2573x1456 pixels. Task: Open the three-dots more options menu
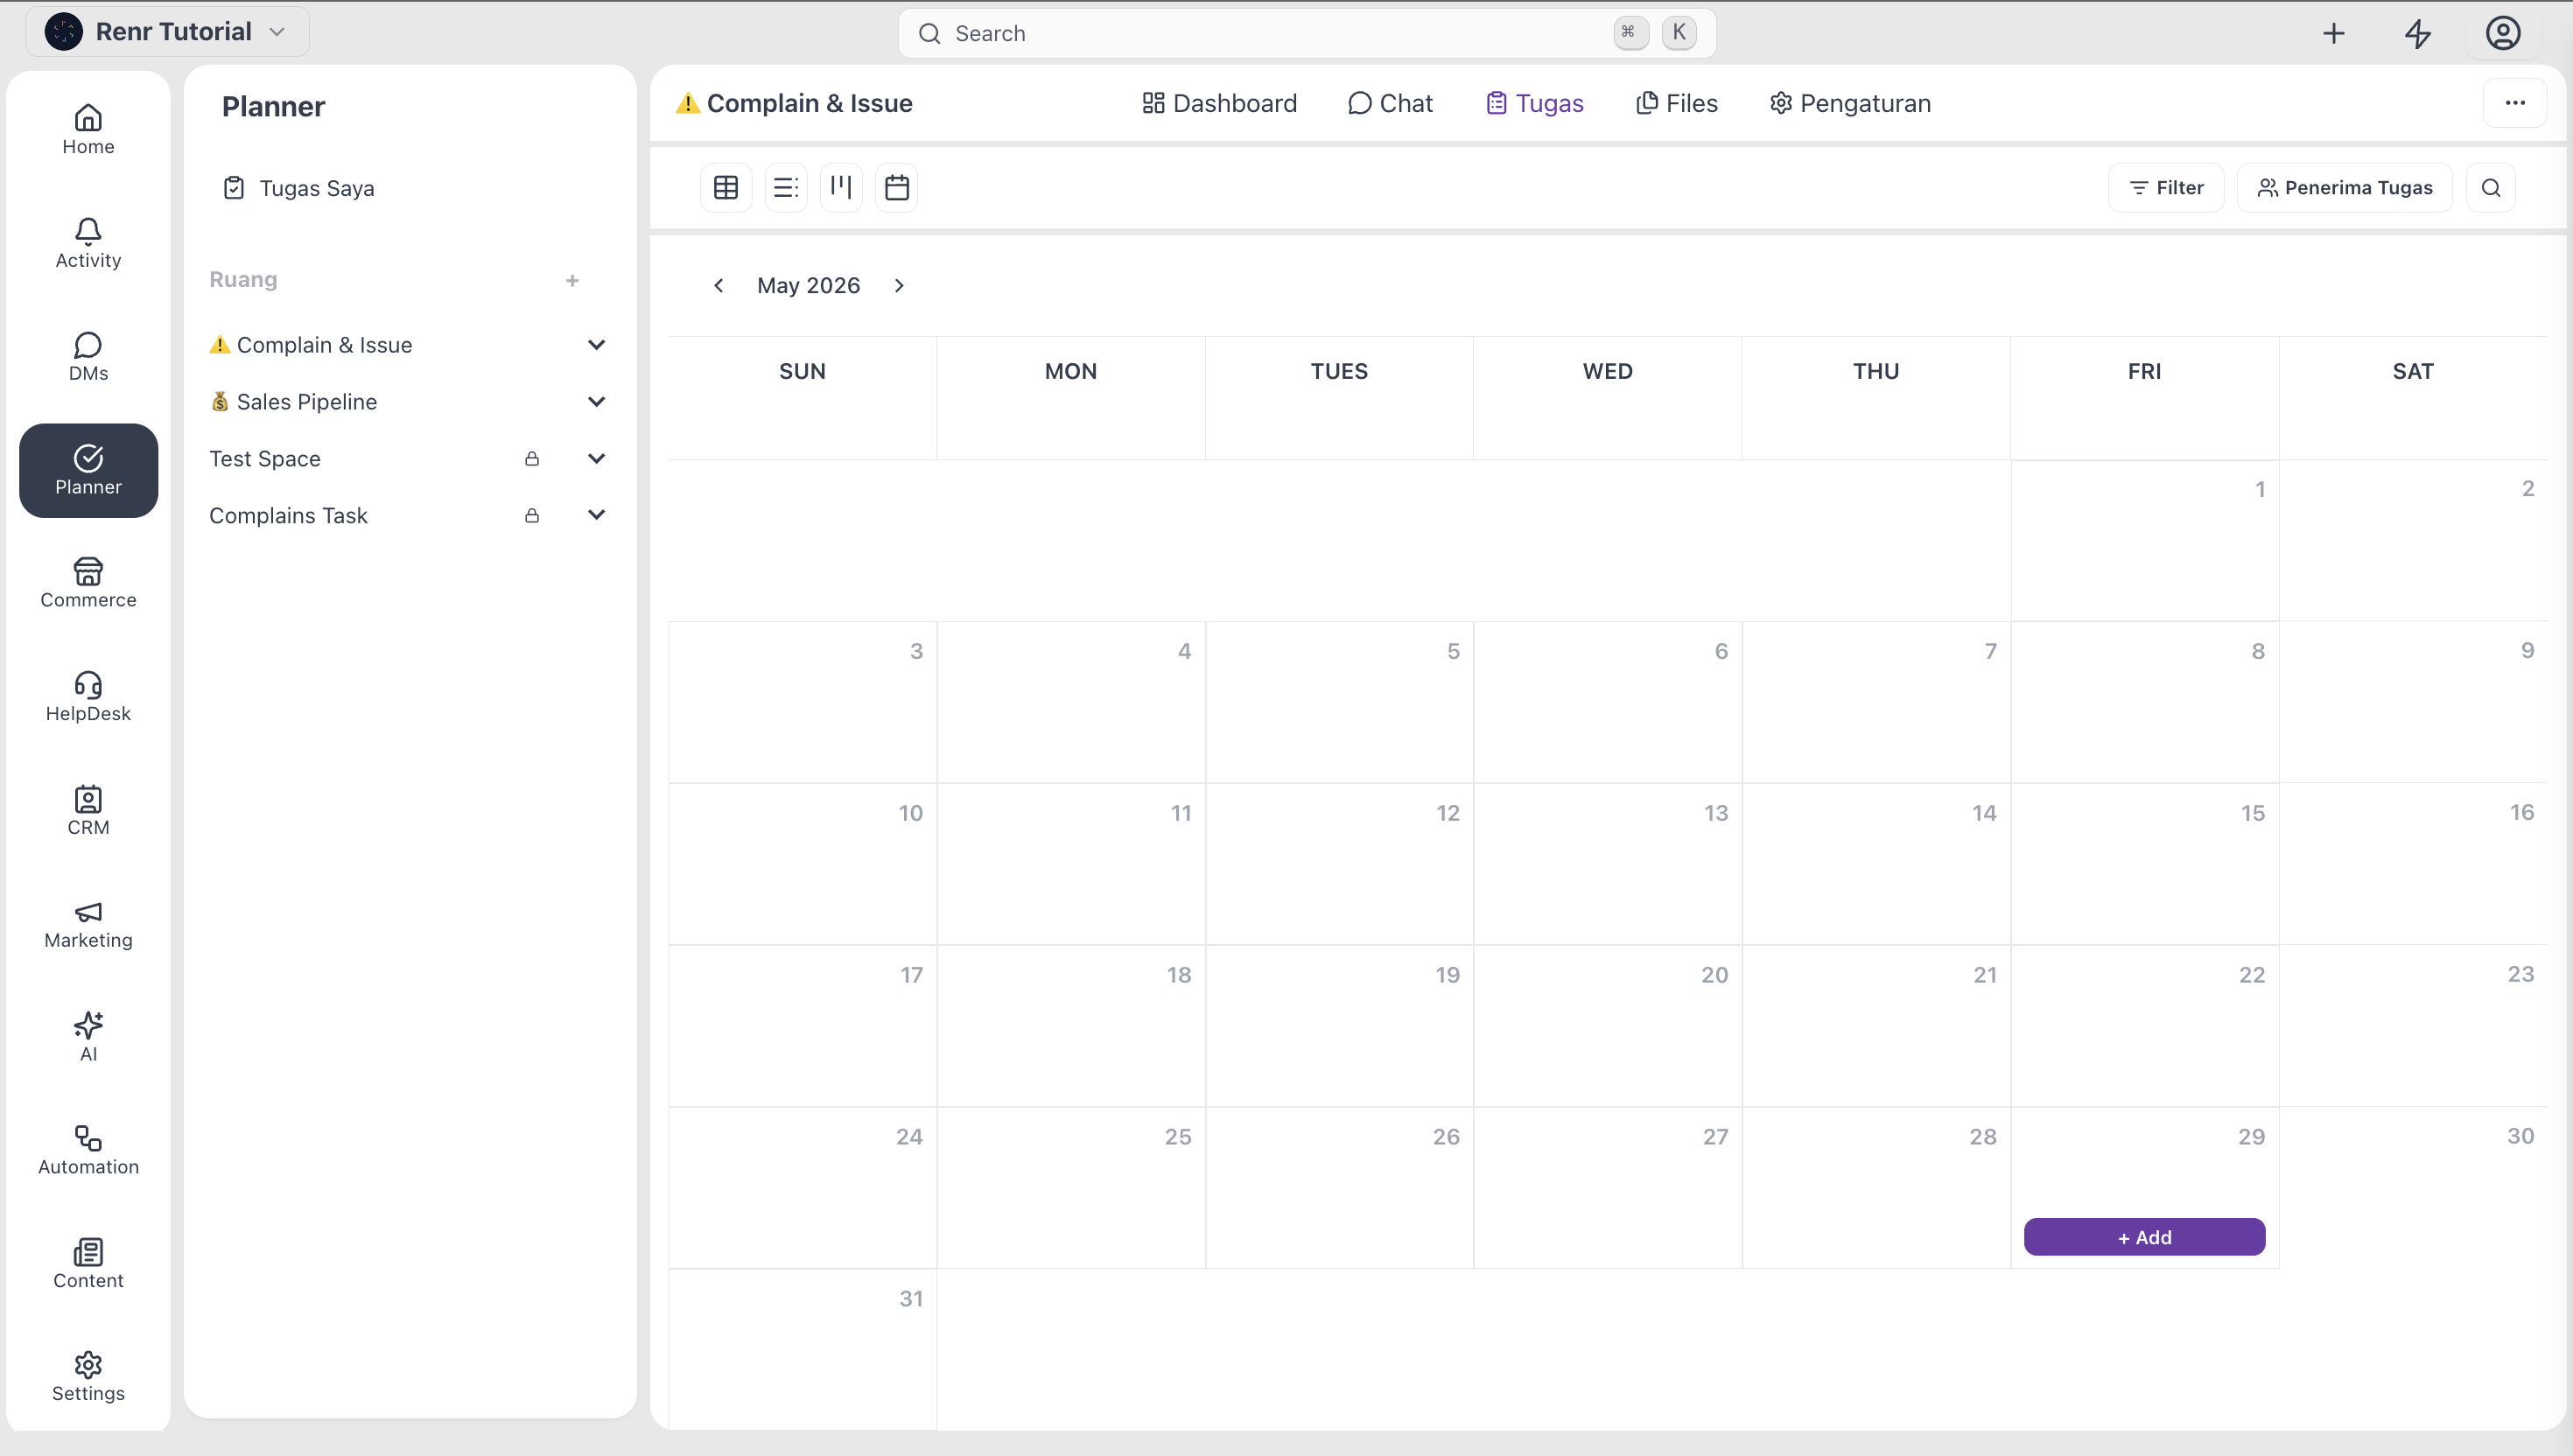2515,103
